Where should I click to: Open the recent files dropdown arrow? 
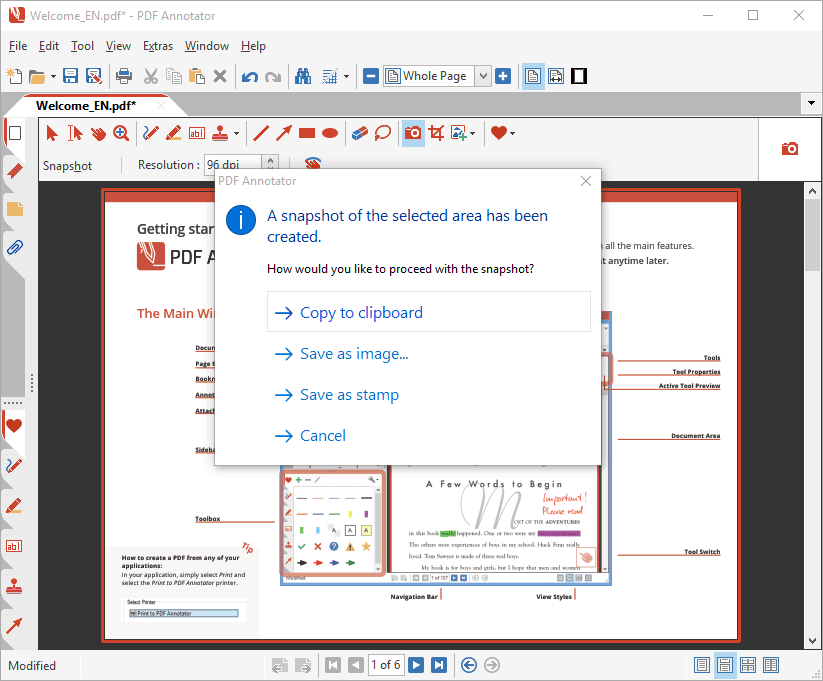pyautogui.click(x=53, y=77)
